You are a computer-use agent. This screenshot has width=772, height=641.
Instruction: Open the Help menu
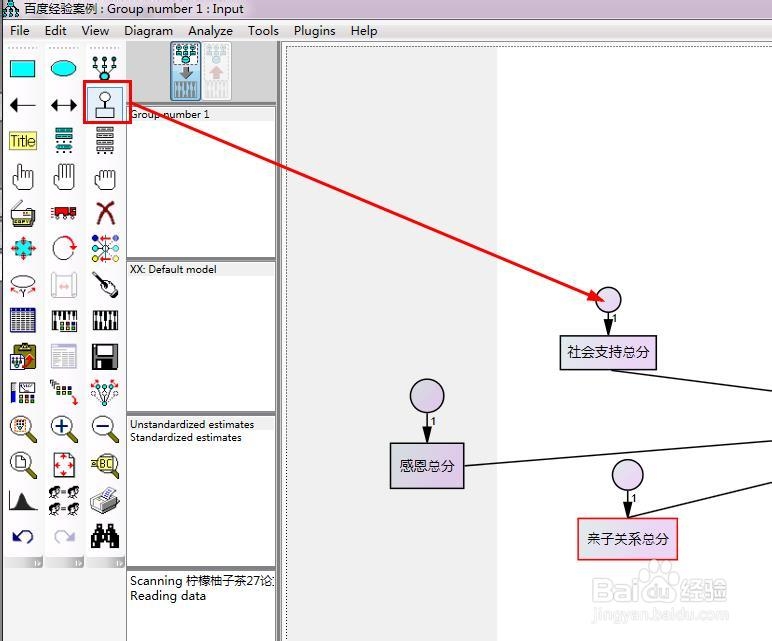click(364, 31)
